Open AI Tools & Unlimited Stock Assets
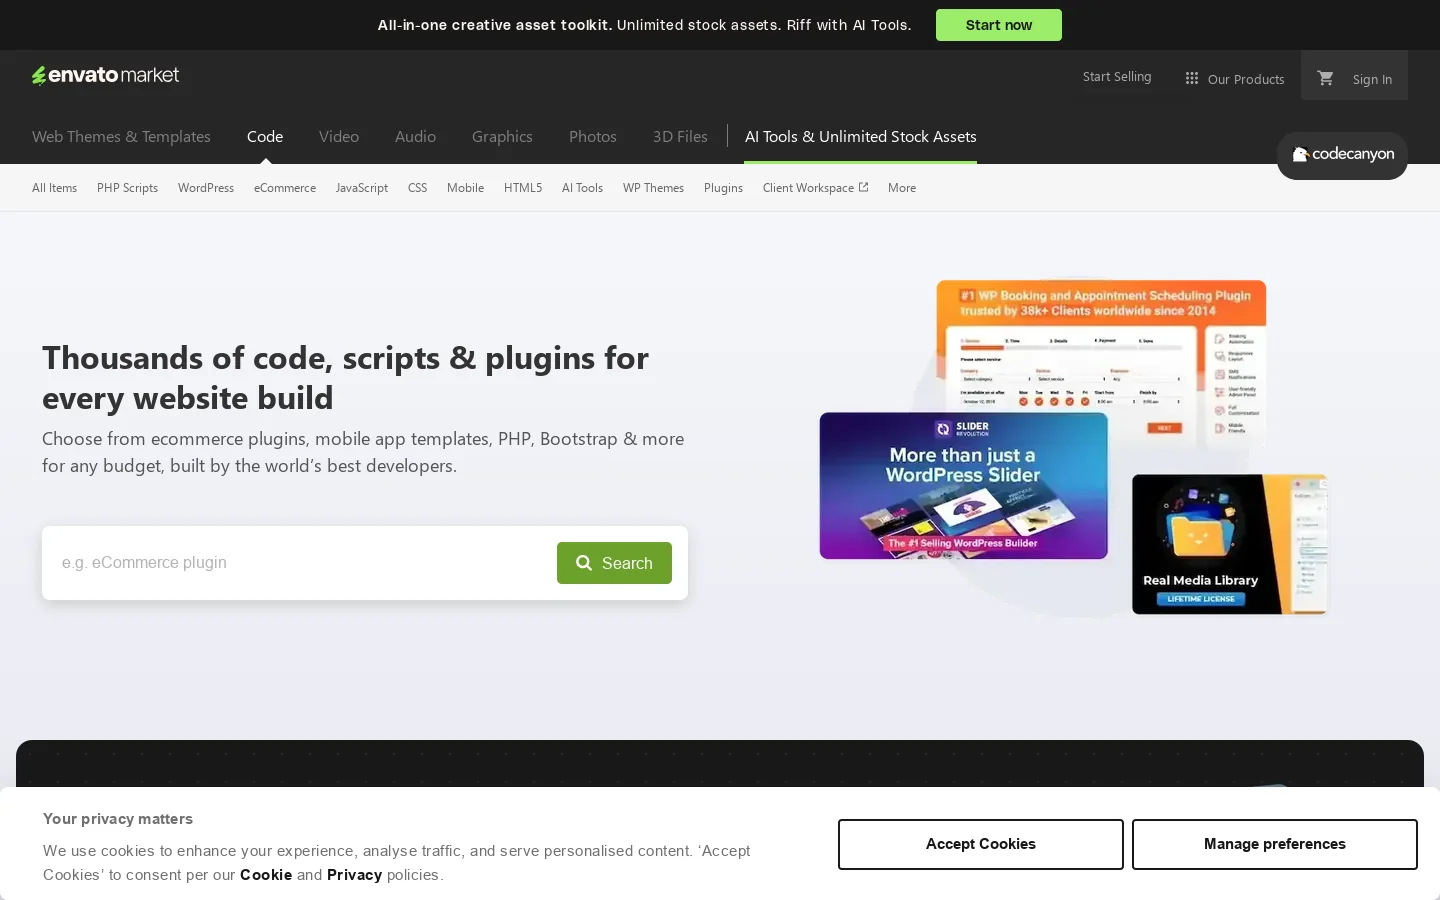1440x900 pixels. pos(861,136)
